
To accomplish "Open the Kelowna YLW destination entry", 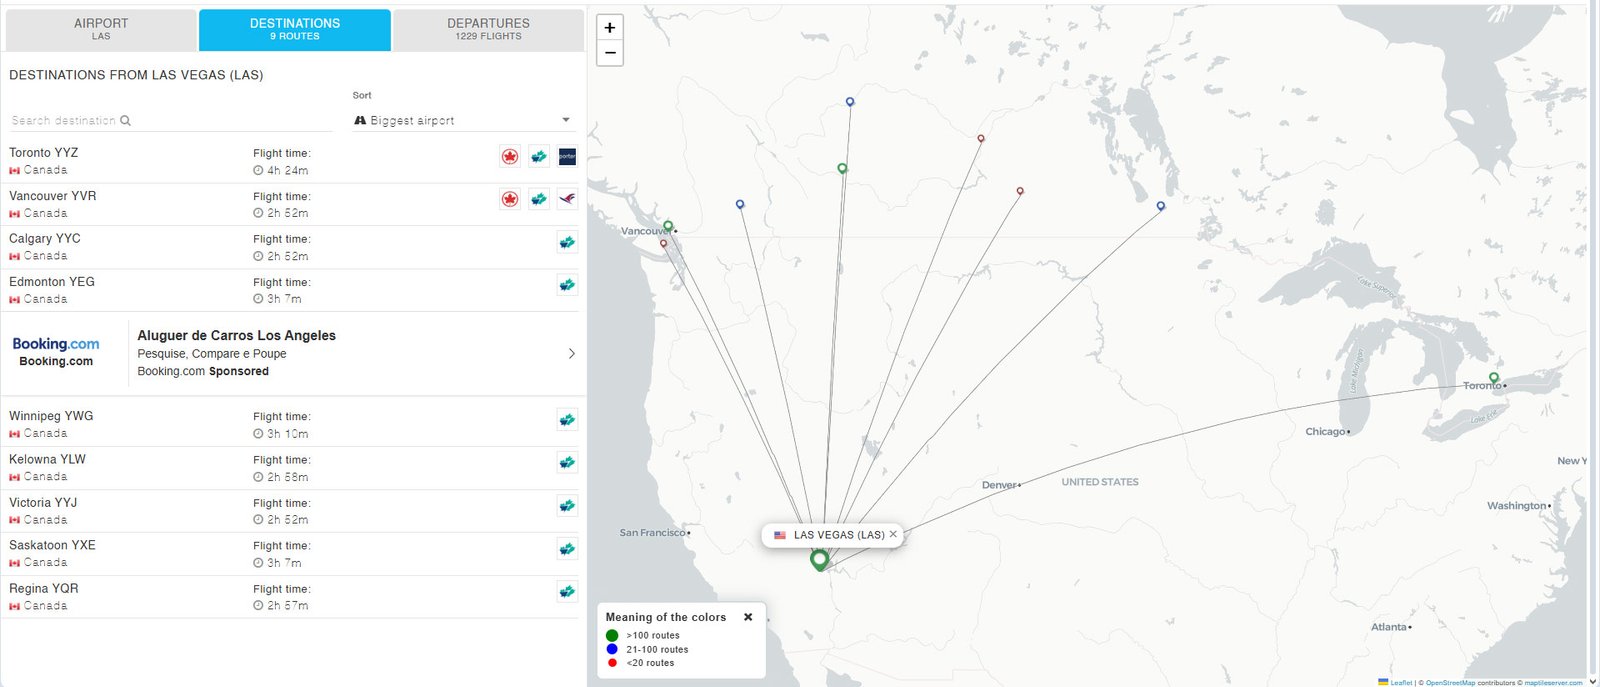I will [x=47, y=459].
